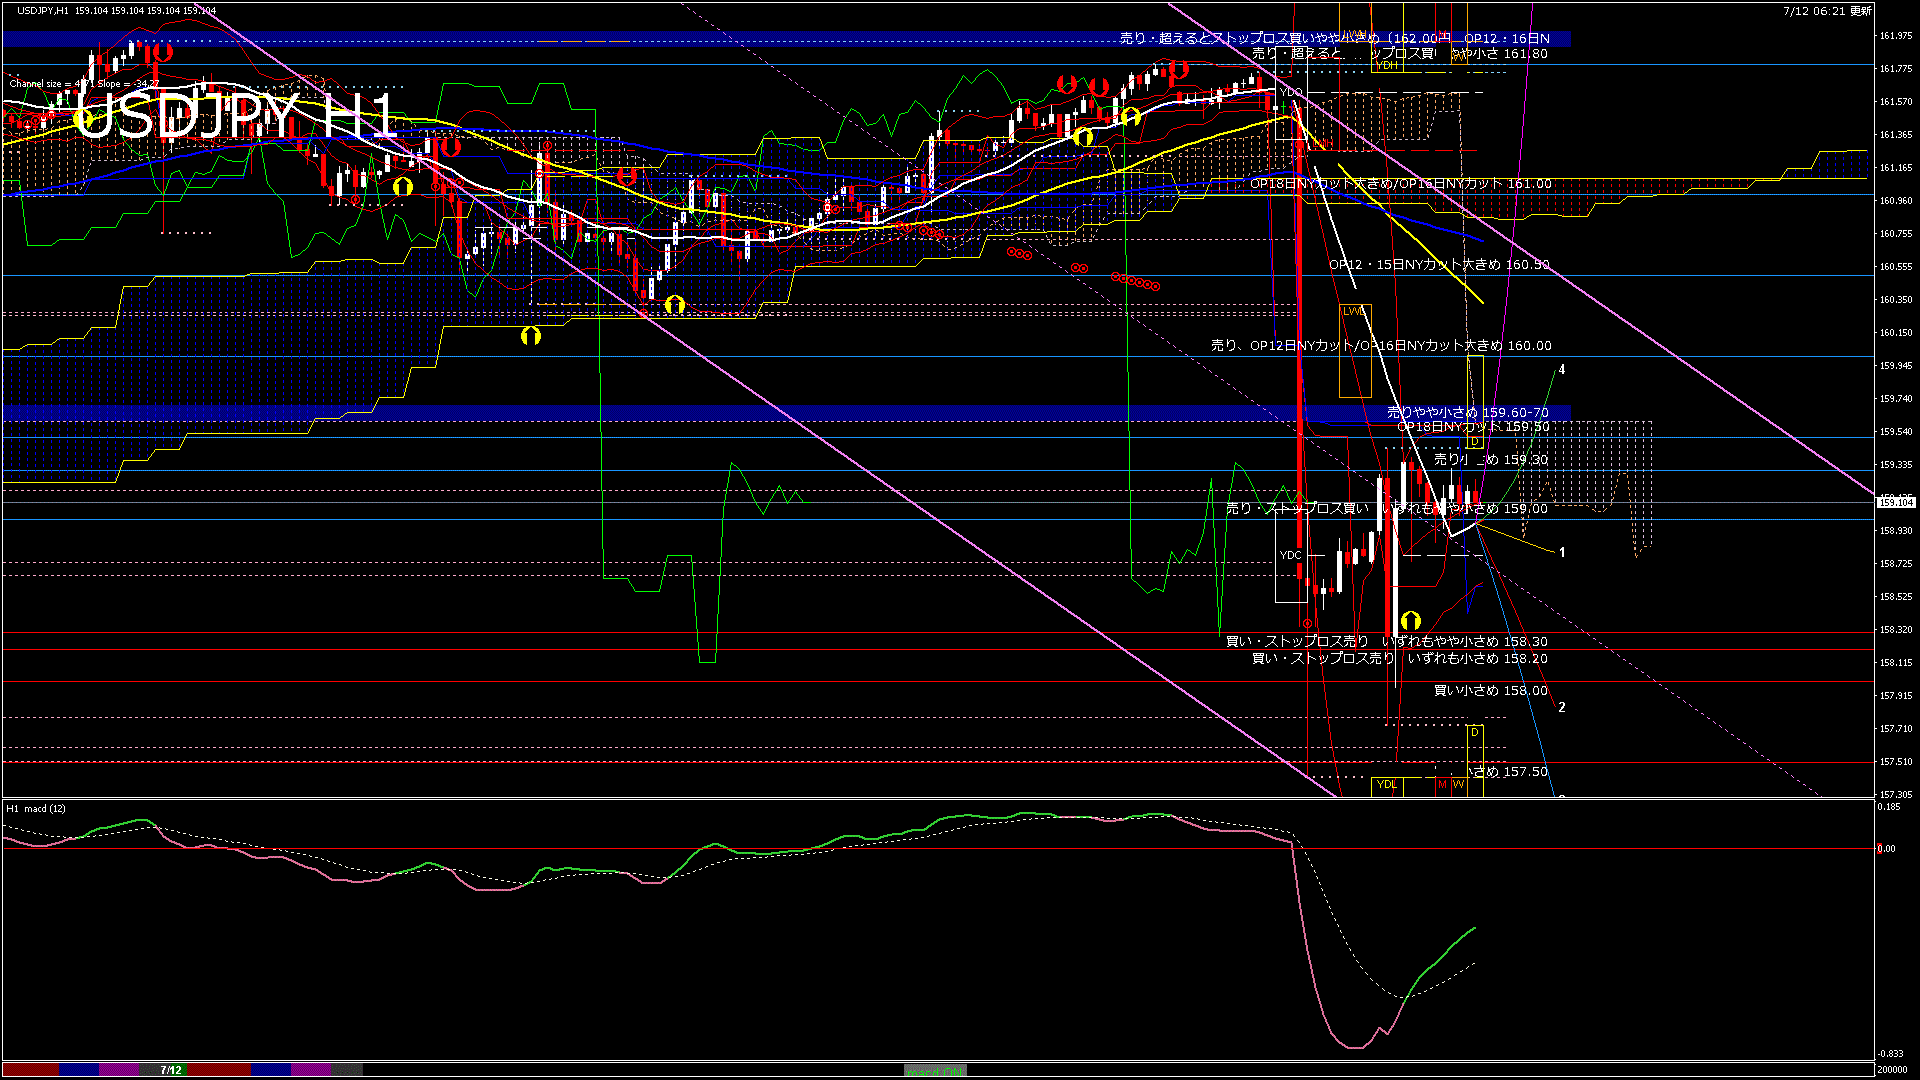This screenshot has width=1920, height=1080.
Task: Click forecast line endpoint labeled 2
Action: [1562, 707]
